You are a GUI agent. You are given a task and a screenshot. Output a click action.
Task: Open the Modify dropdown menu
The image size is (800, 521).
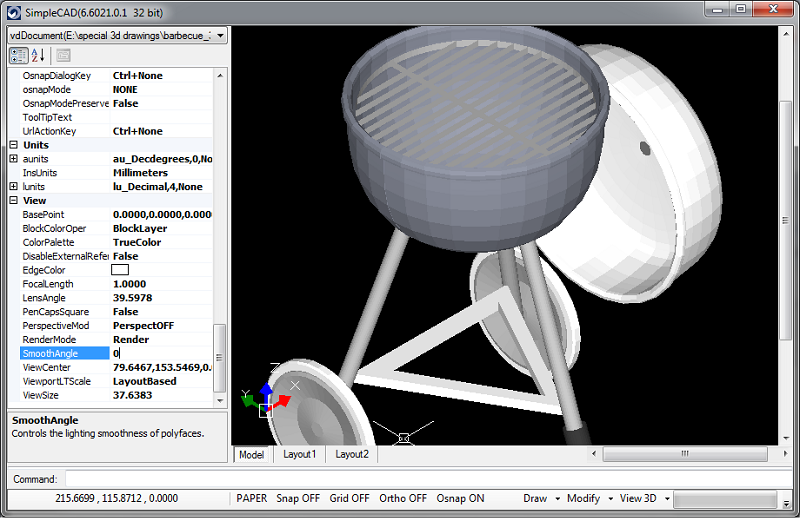pyautogui.click(x=589, y=498)
